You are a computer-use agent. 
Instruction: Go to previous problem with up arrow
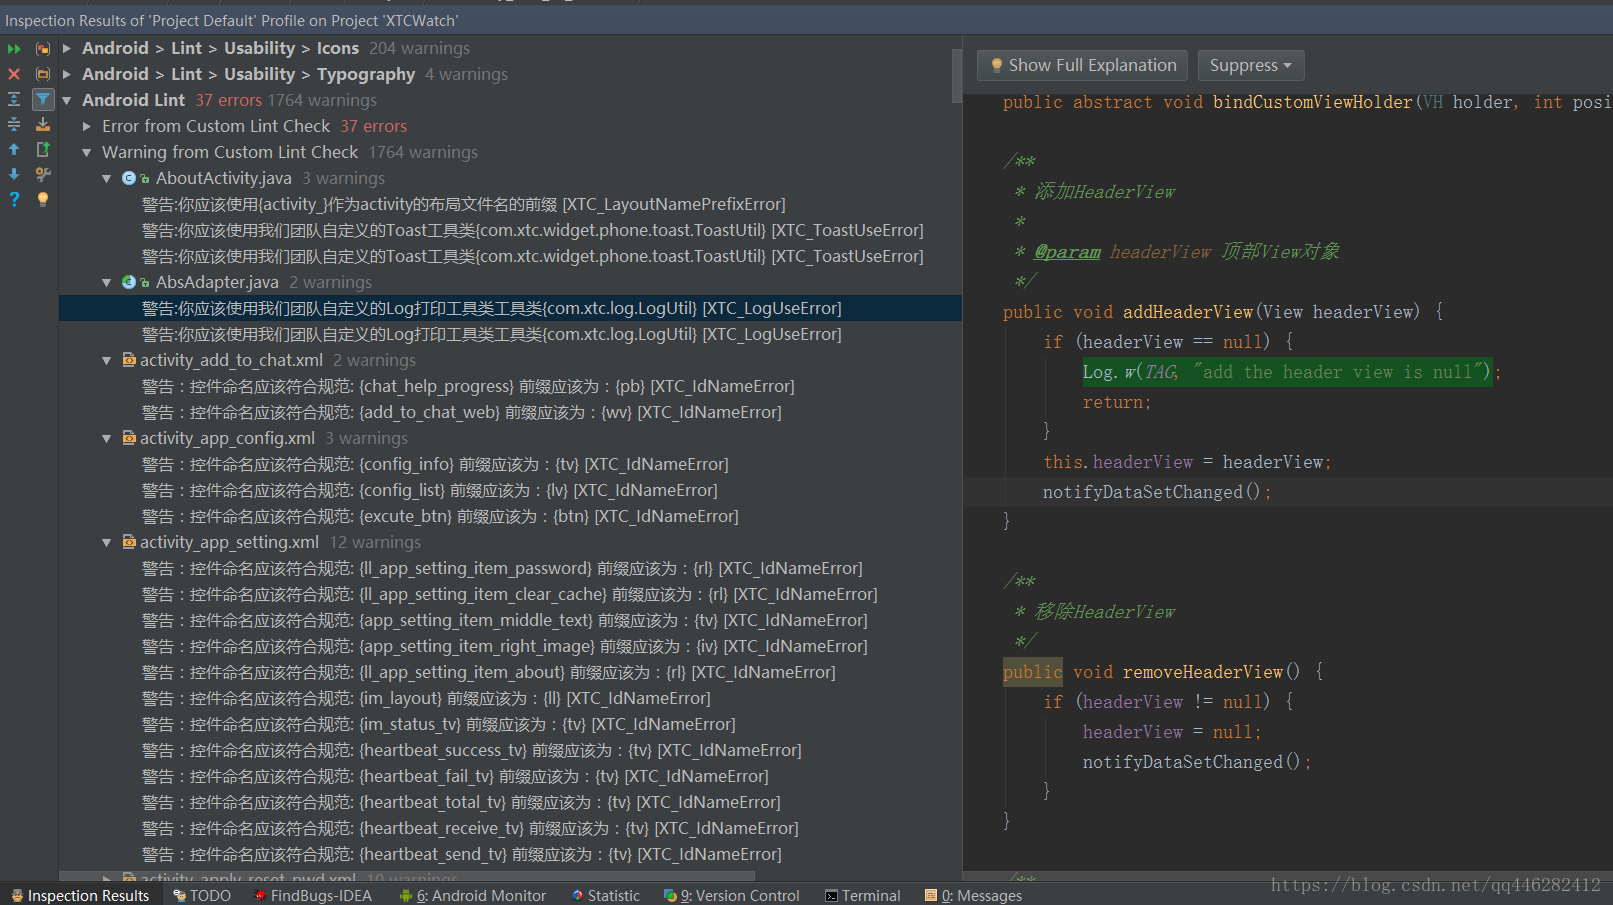[x=14, y=149]
